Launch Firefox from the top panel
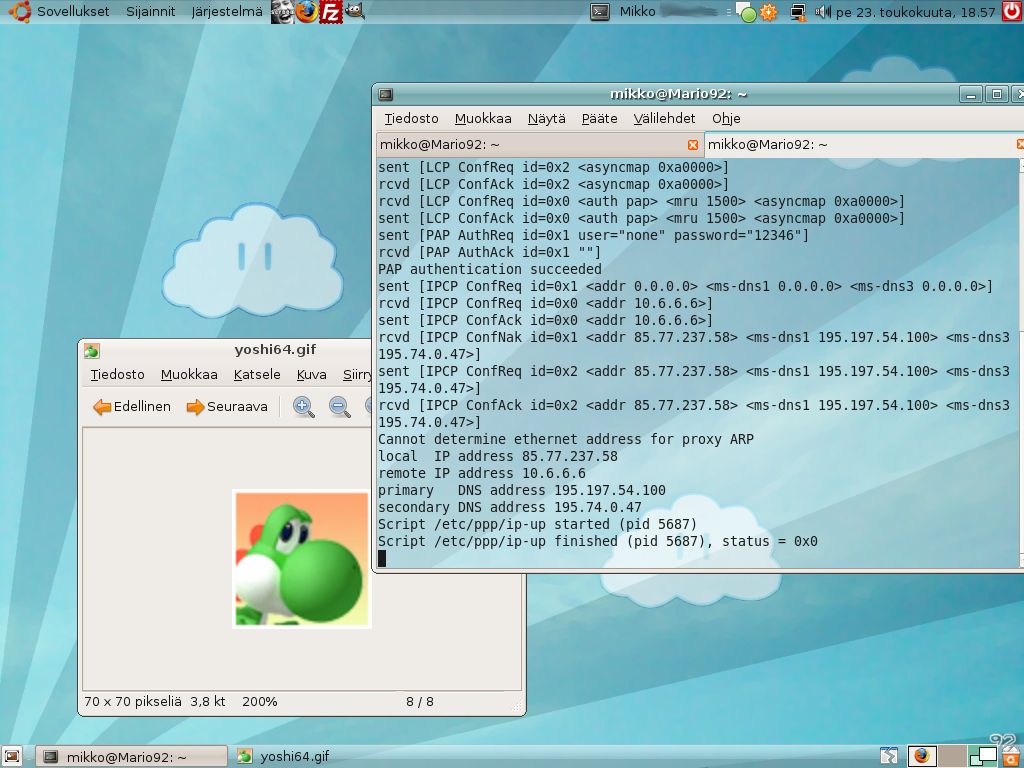Screen dimensions: 1024x768 306,11
